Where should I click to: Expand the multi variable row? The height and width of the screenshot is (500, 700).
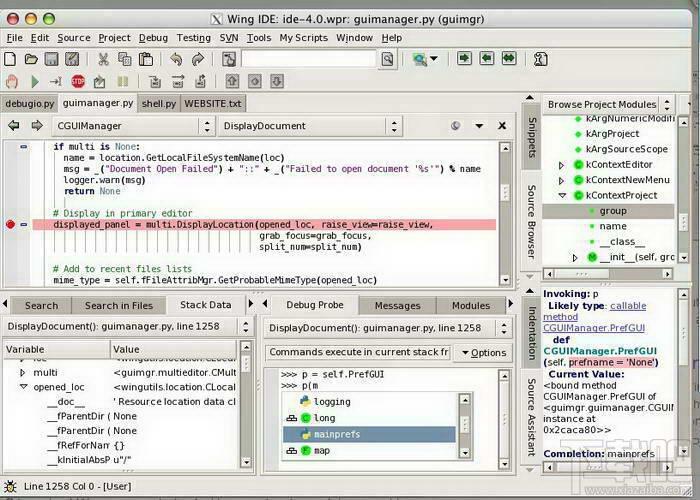point(23,373)
